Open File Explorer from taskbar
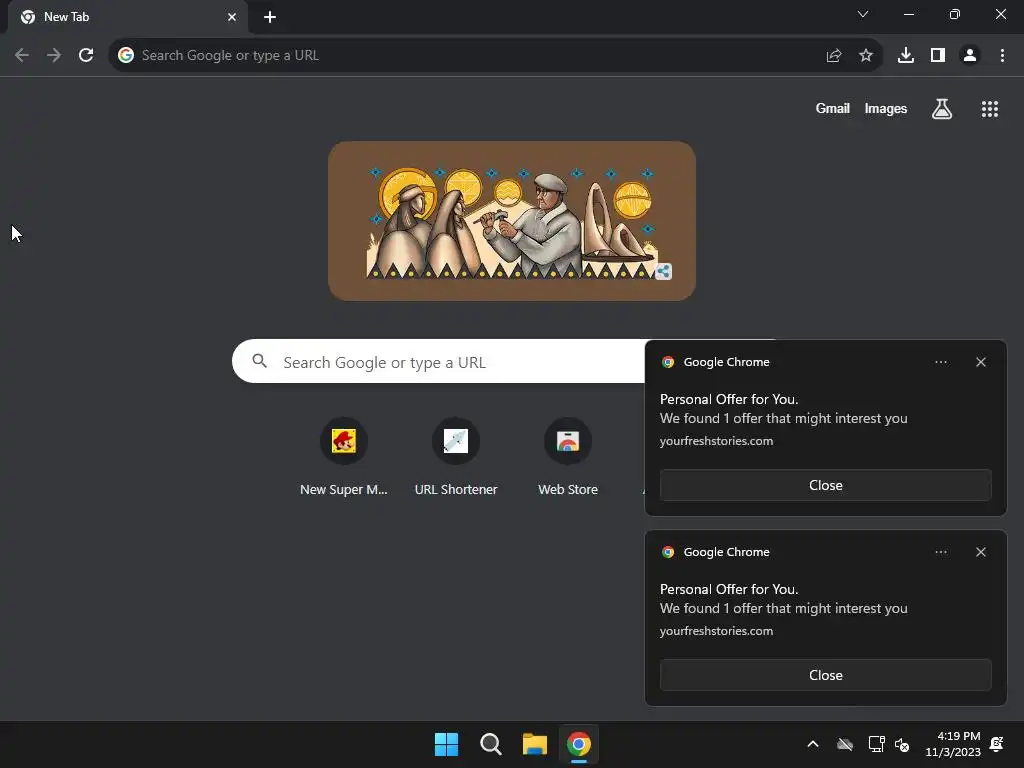Screen dimensions: 1024x768 pyautogui.click(x=535, y=744)
